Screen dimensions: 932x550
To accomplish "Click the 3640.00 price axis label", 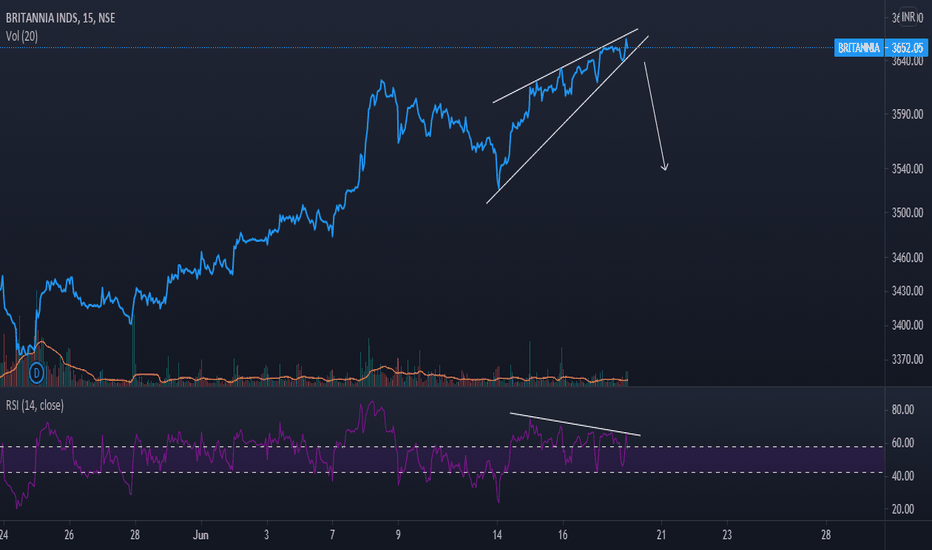I will coord(907,61).
